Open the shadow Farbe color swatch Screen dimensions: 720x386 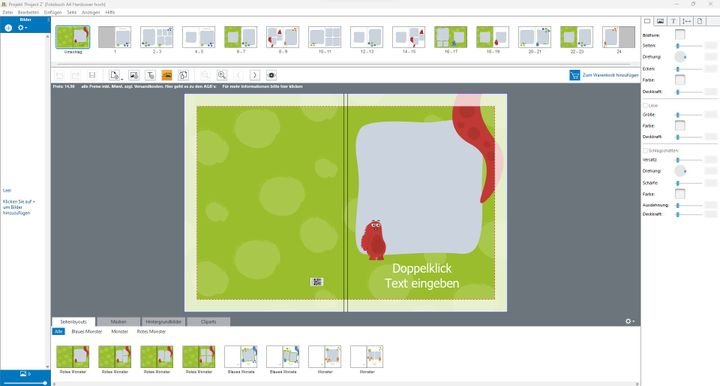pyautogui.click(x=680, y=194)
